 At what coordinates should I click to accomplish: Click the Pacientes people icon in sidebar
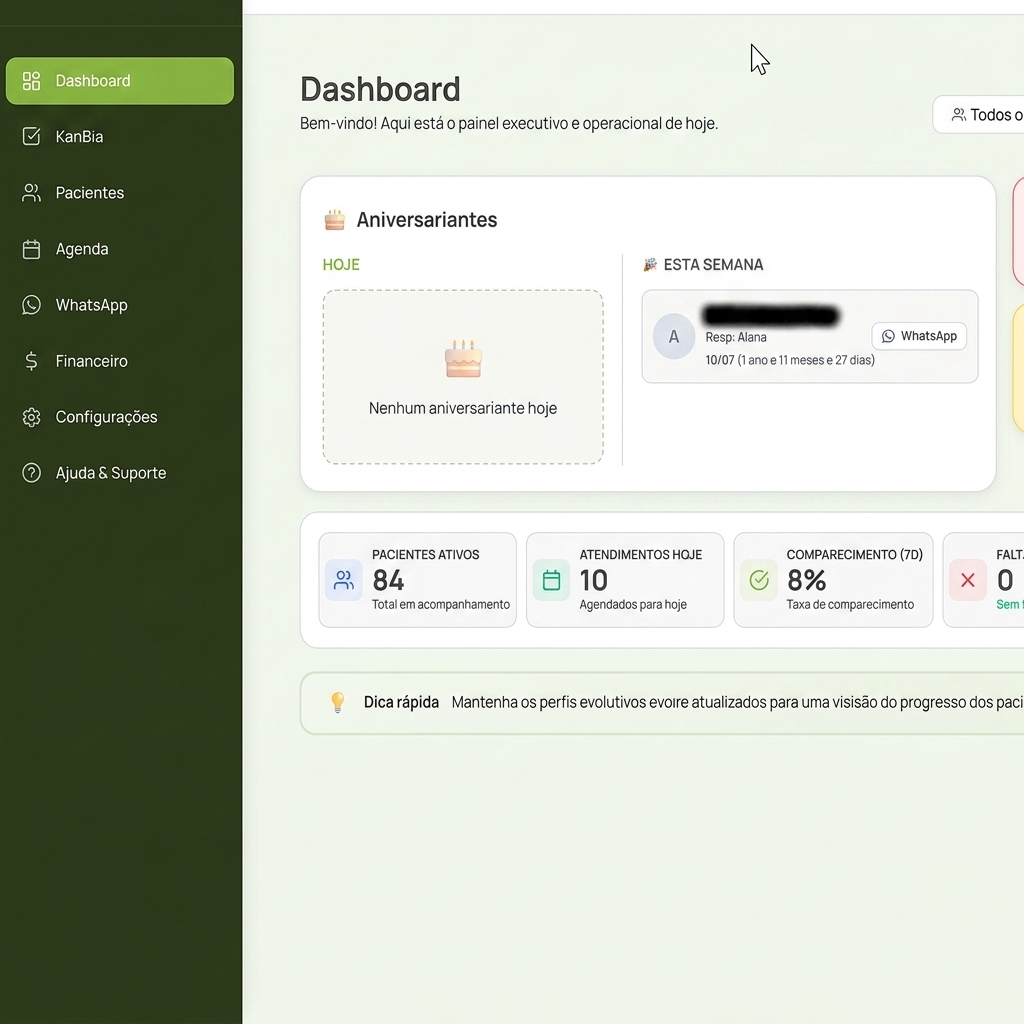(x=31, y=193)
